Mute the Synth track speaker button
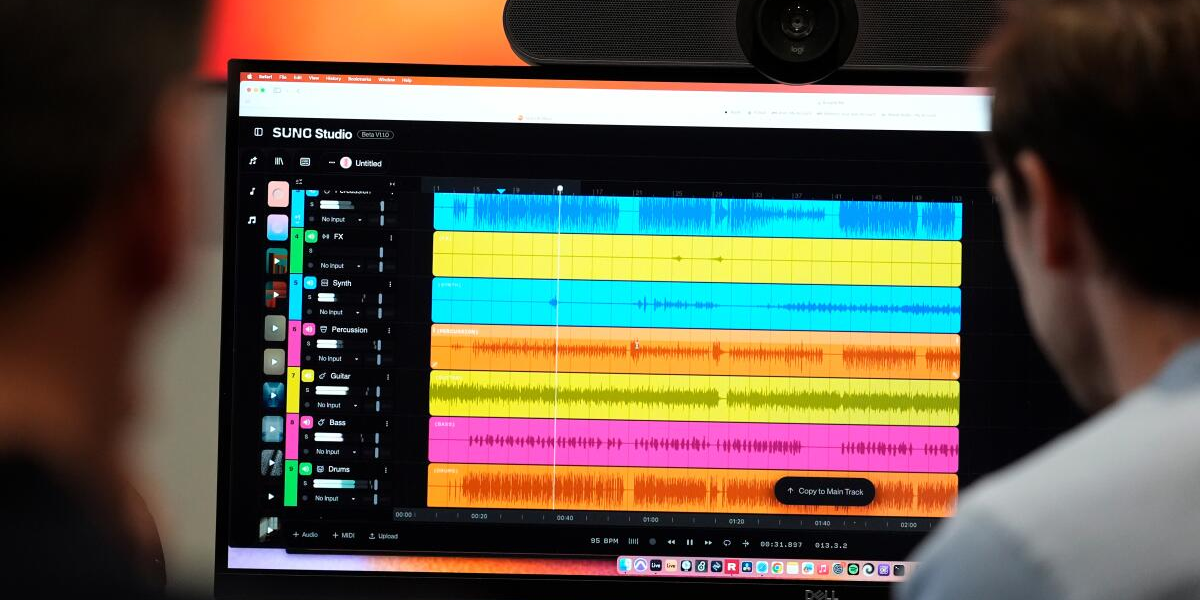The image size is (1200, 600). [310, 283]
